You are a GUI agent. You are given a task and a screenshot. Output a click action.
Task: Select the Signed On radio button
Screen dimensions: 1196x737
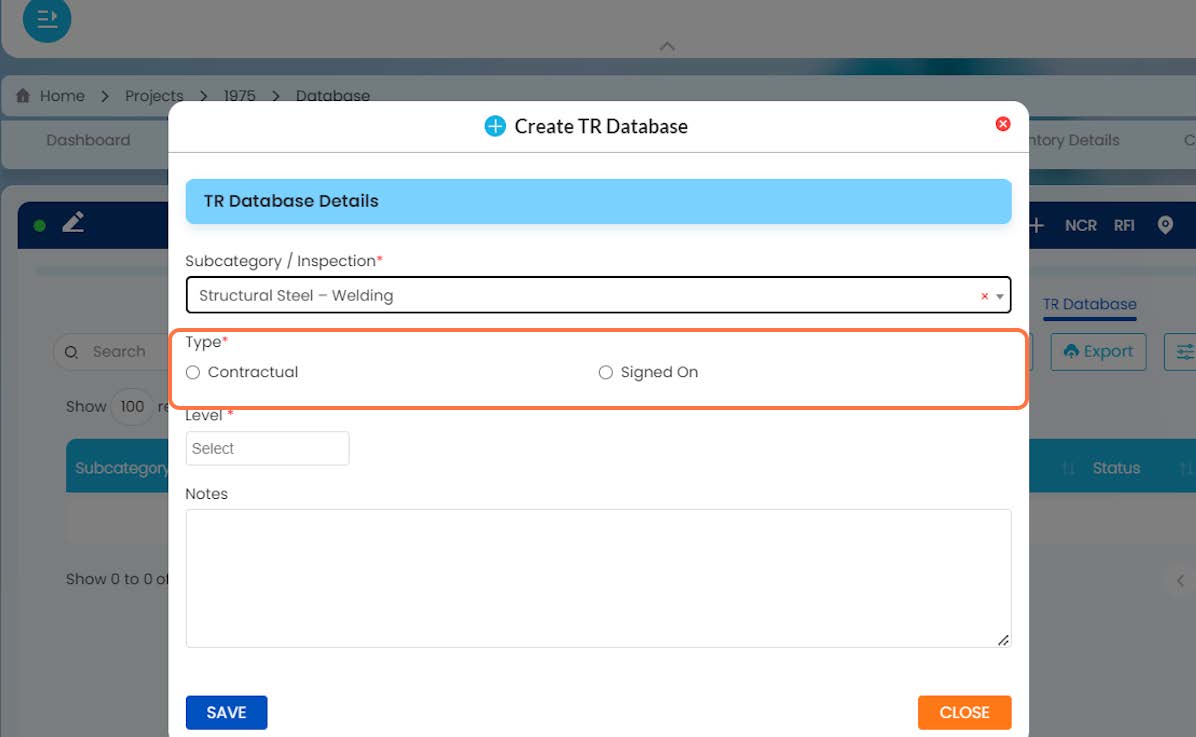click(606, 372)
